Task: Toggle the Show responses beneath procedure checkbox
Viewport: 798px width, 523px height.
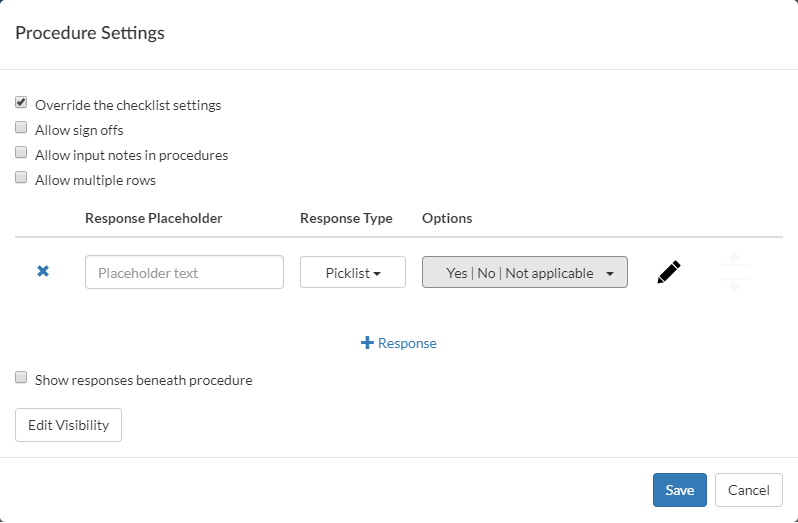Action: point(21,378)
